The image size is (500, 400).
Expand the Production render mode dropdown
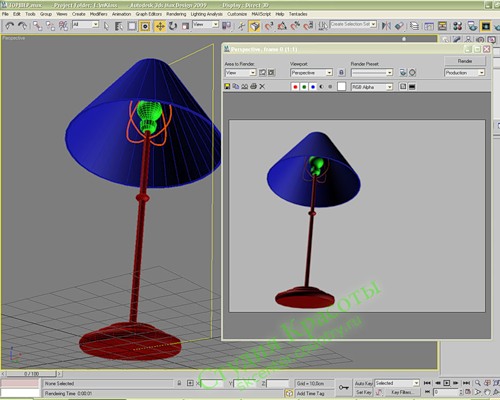click(464, 72)
